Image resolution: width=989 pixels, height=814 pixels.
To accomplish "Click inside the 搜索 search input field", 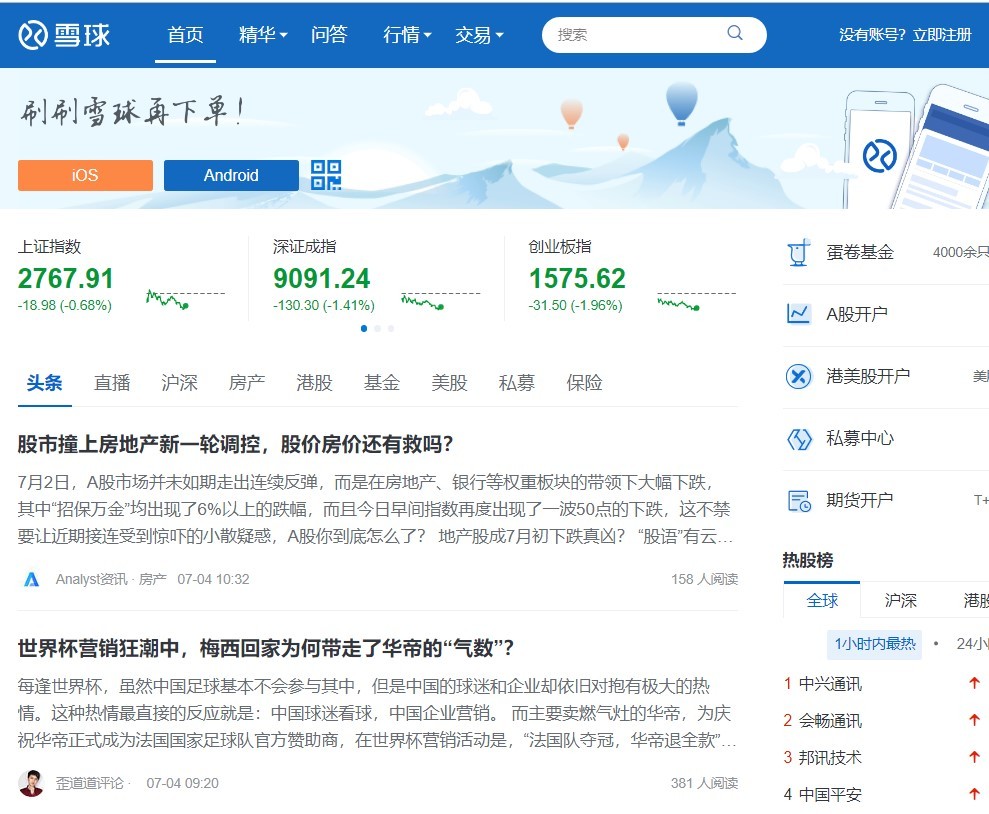I will click(x=630, y=34).
